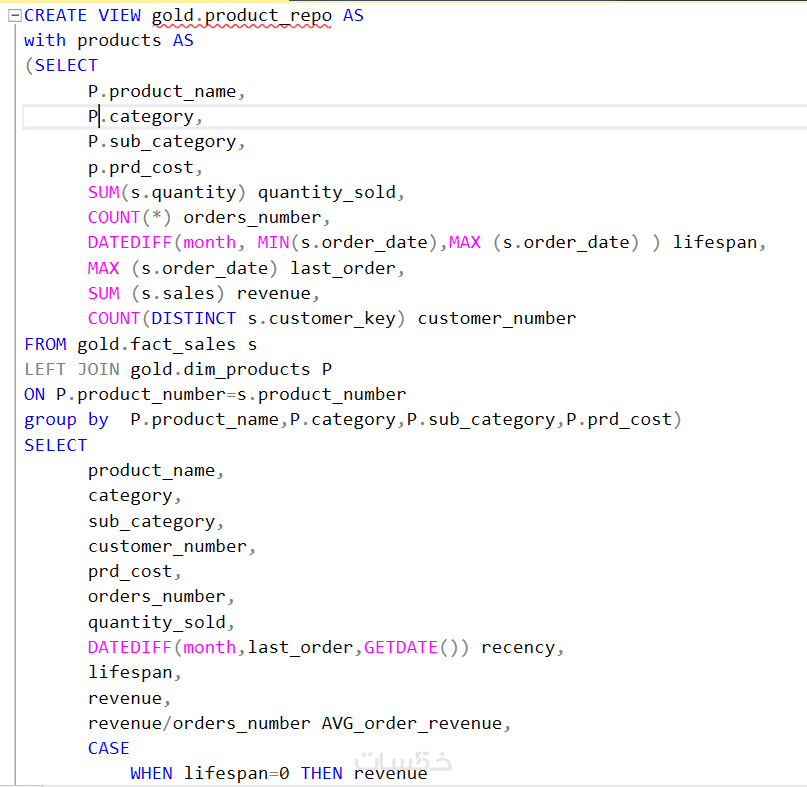The width and height of the screenshot is (807, 787).
Task: Collapse the CREATE VIEW code block
Action: pyautogui.click(x=14, y=16)
